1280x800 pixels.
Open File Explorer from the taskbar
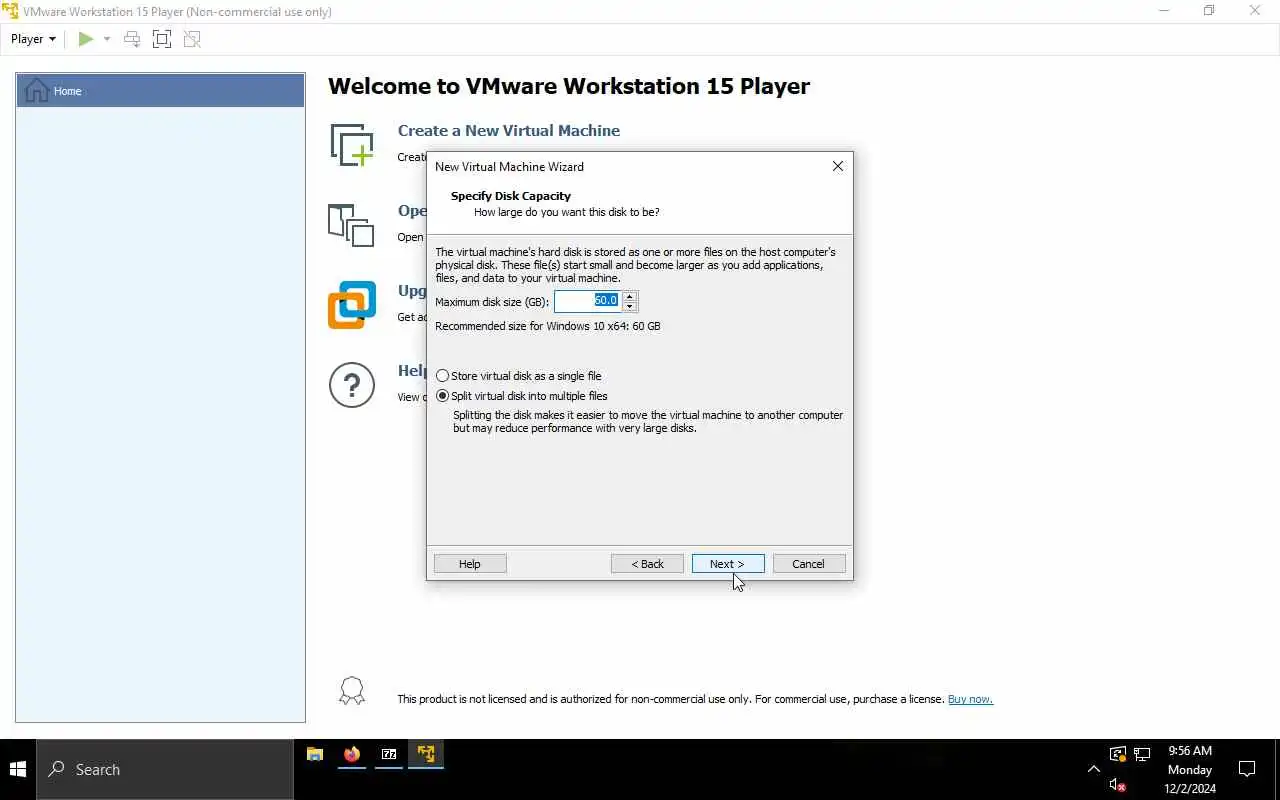pyautogui.click(x=315, y=755)
